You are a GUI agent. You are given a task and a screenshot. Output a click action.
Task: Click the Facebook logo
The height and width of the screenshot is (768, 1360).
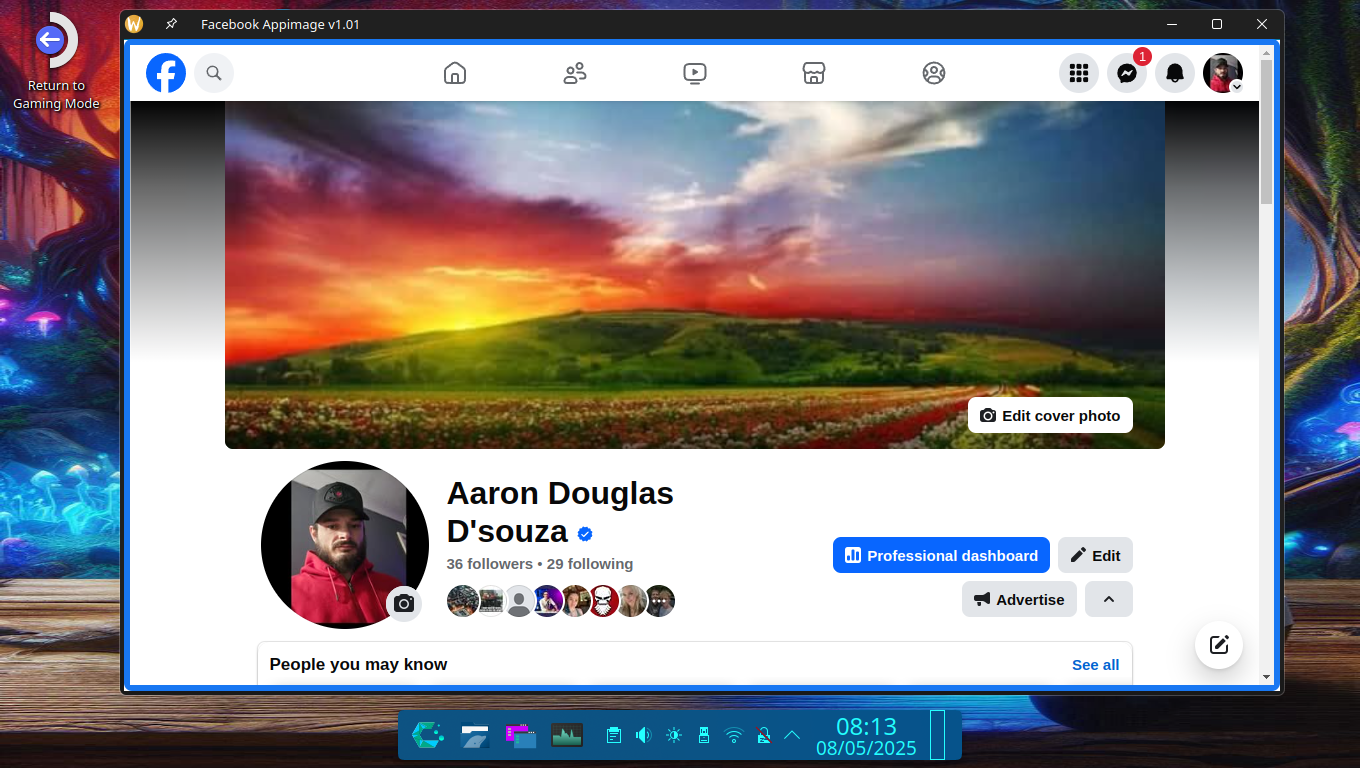pos(166,73)
